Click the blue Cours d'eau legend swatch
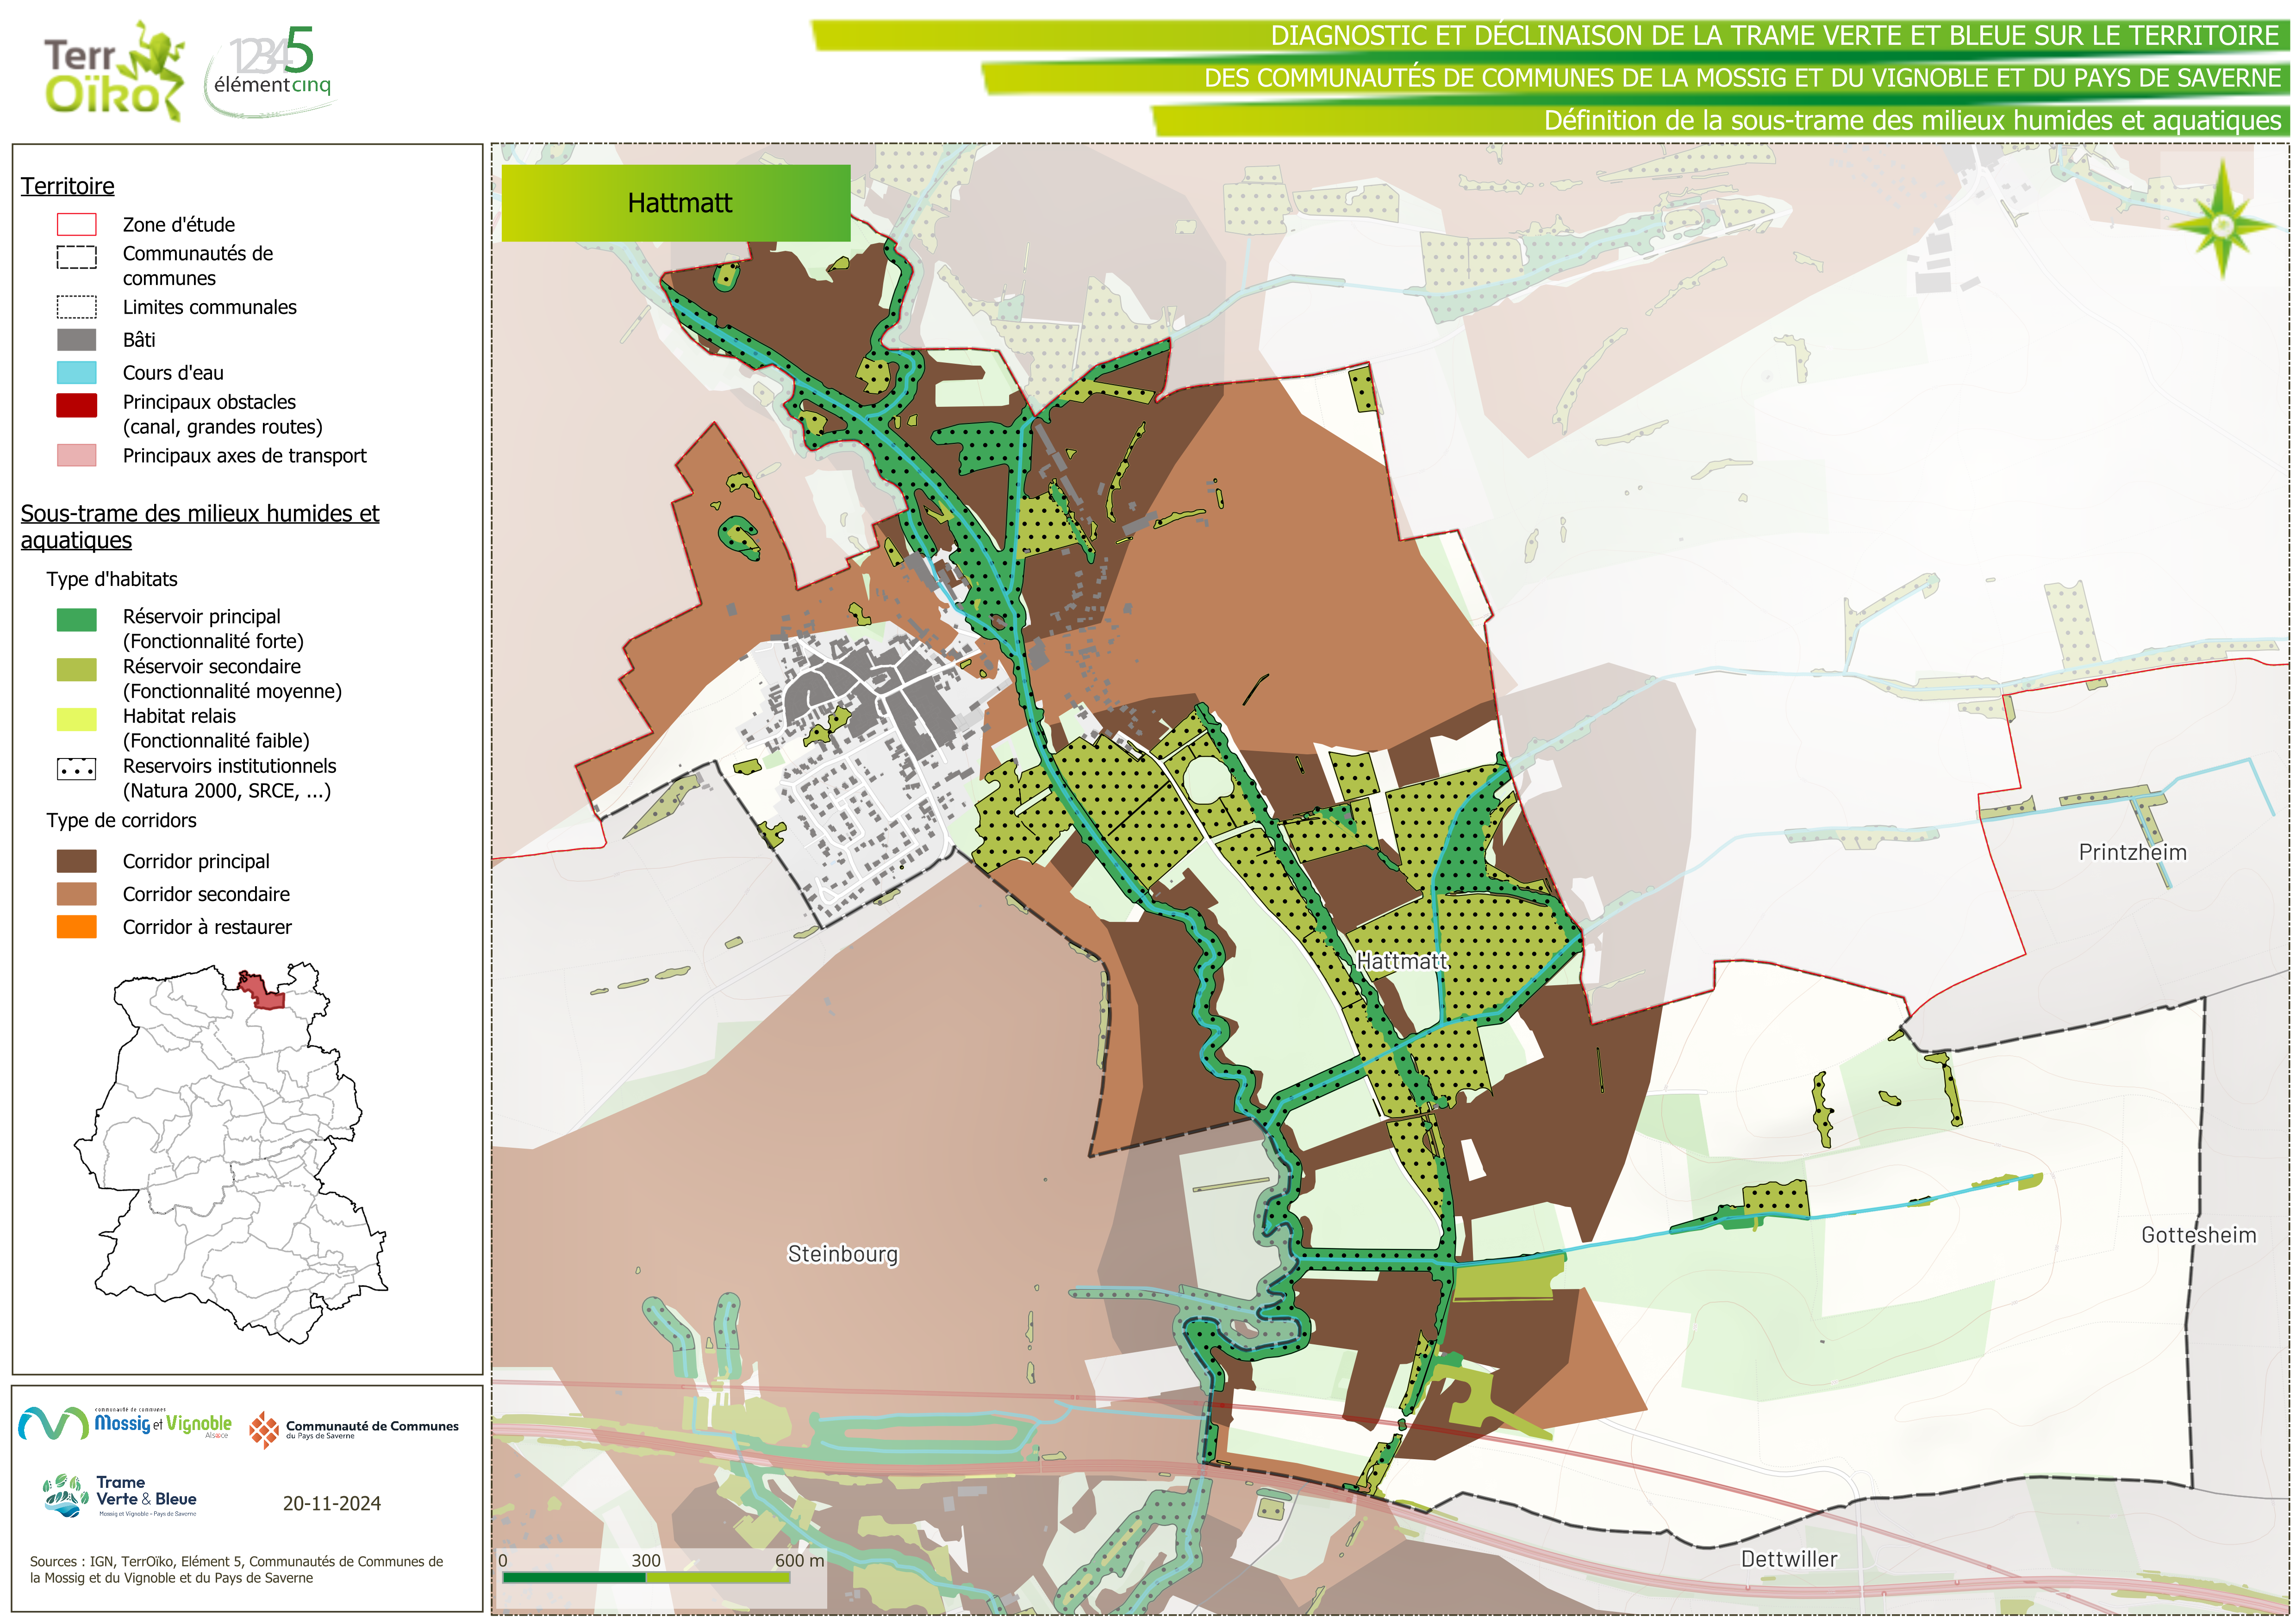This screenshot has height=1623, width=2296. pyautogui.click(x=77, y=373)
